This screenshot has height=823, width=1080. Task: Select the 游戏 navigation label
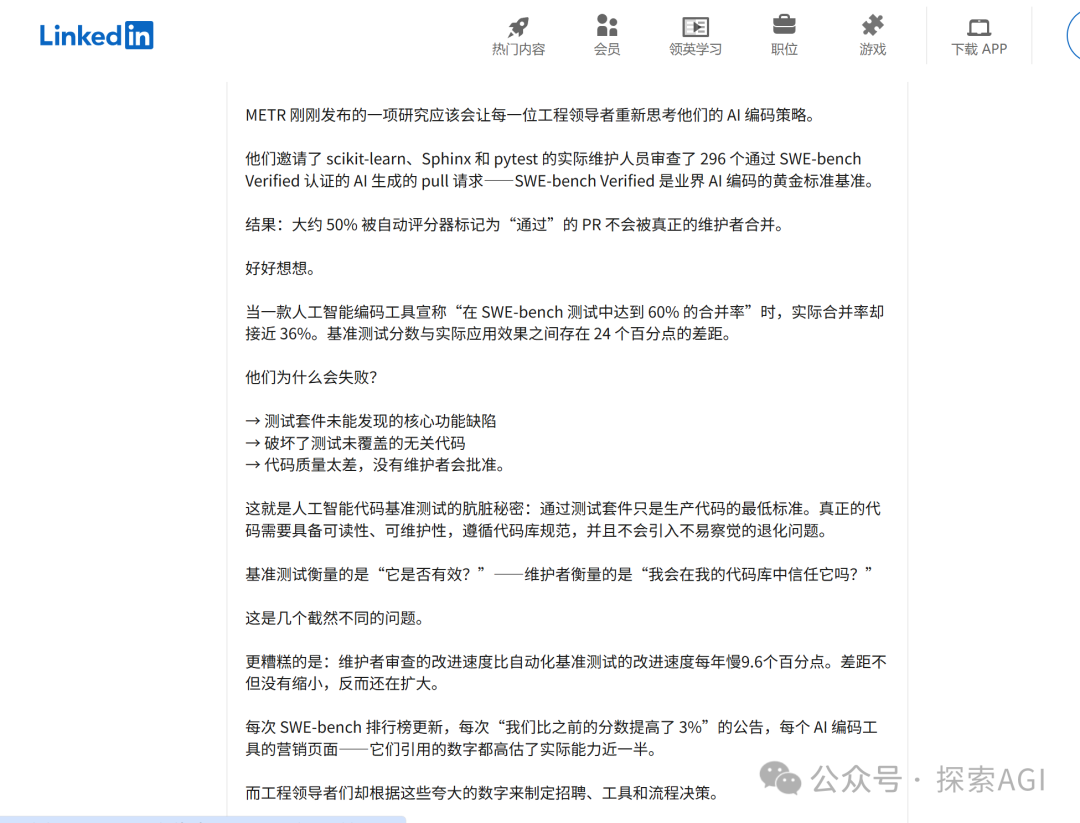[872, 49]
